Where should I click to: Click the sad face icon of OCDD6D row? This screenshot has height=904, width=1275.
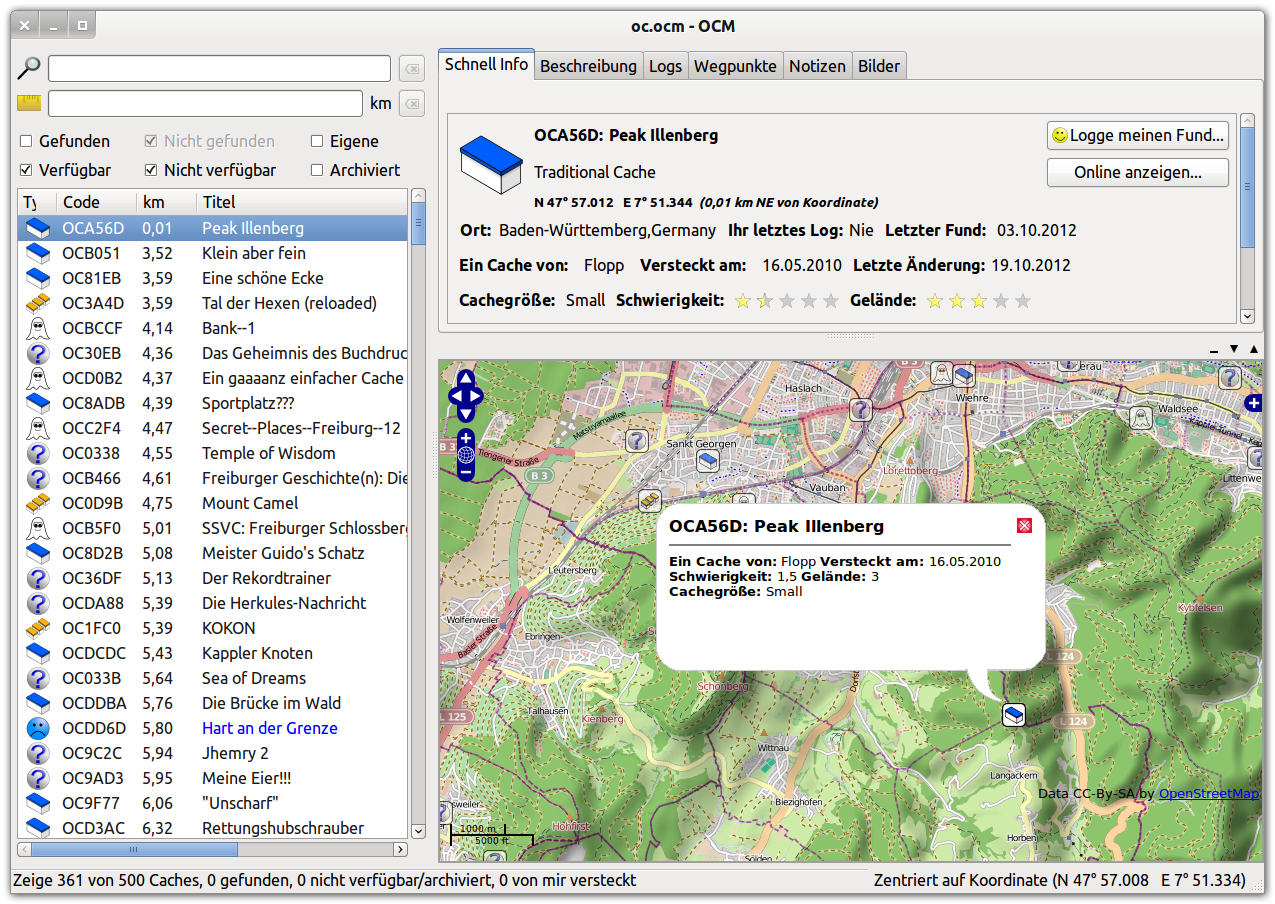[37, 728]
